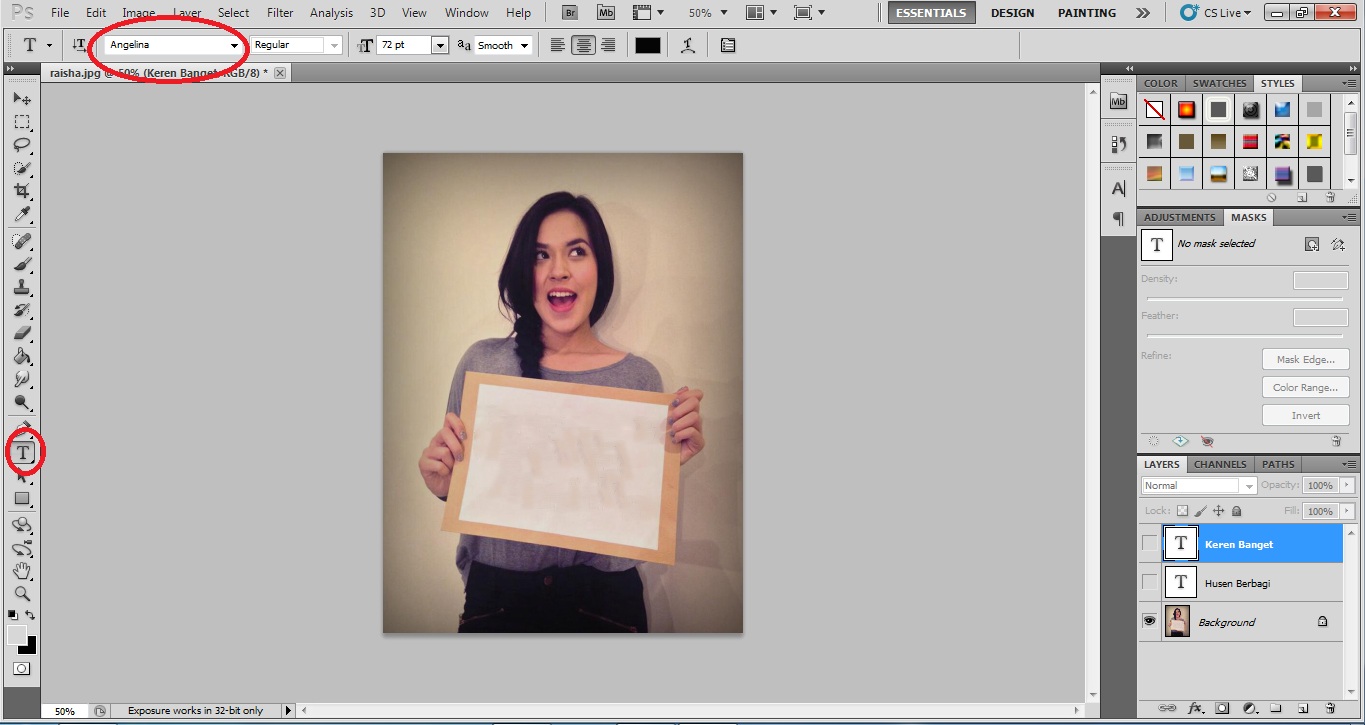Add a layer mask
The width and height of the screenshot is (1365, 725).
tap(1222, 708)
